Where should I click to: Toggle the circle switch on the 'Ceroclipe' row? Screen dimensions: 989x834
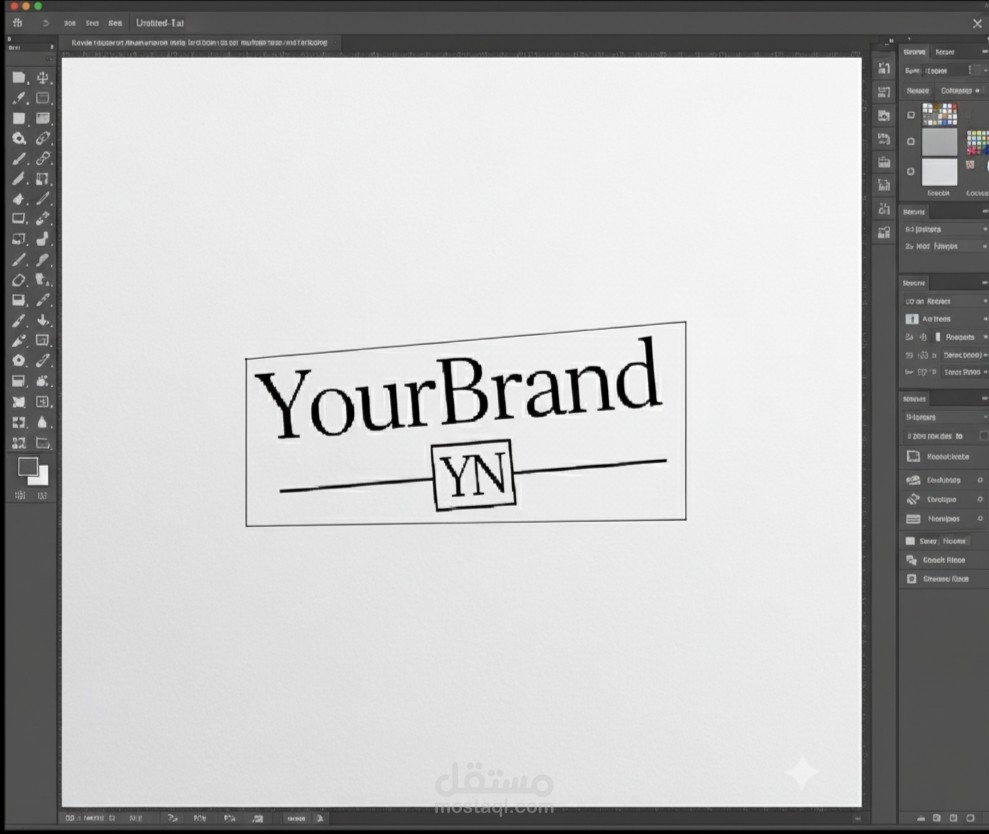(x=980, y=499)
